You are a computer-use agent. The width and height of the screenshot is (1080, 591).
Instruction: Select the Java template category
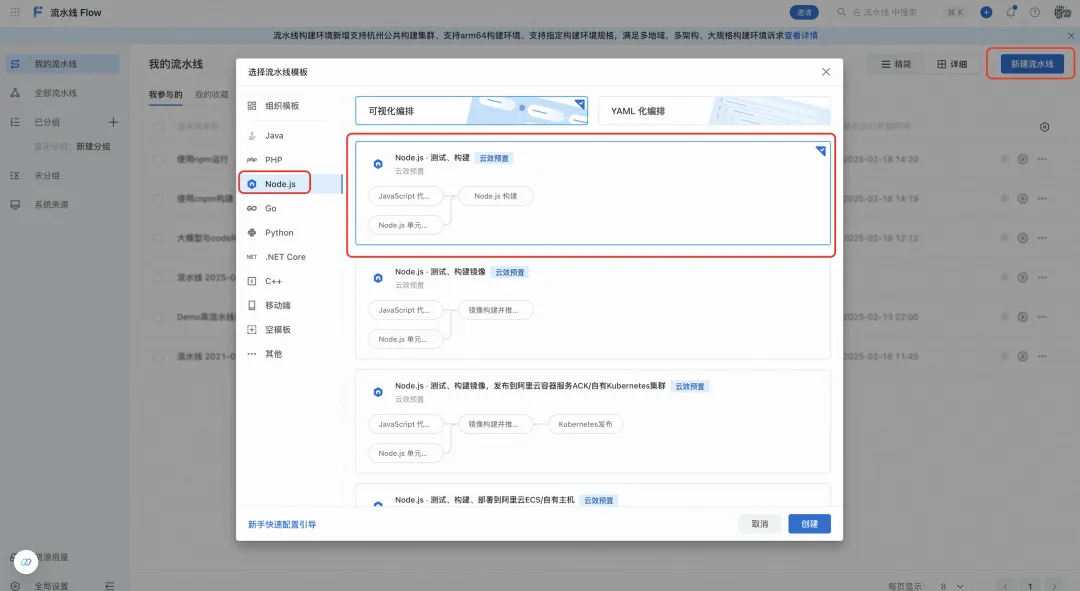(x=274, y=136)
